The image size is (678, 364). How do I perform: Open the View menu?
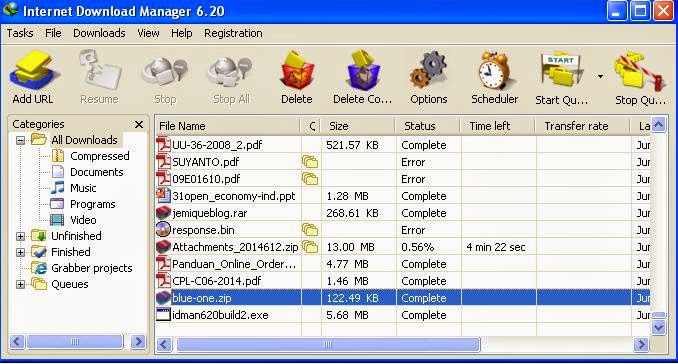pos(148,33)
